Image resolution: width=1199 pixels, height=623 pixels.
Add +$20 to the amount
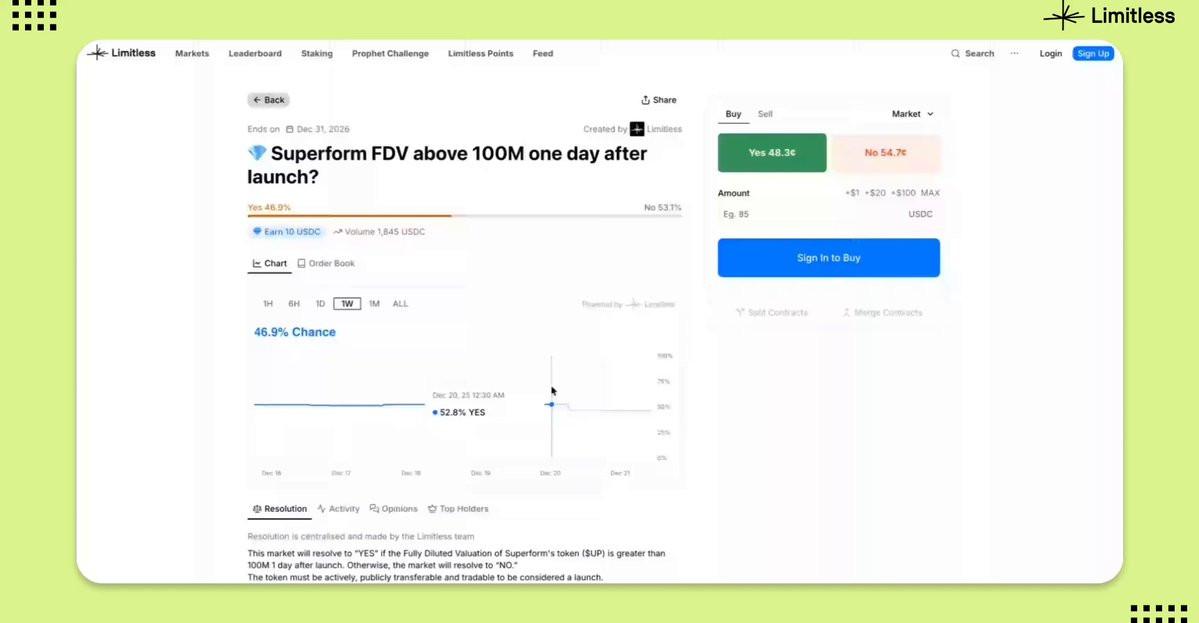pos(875,193)
